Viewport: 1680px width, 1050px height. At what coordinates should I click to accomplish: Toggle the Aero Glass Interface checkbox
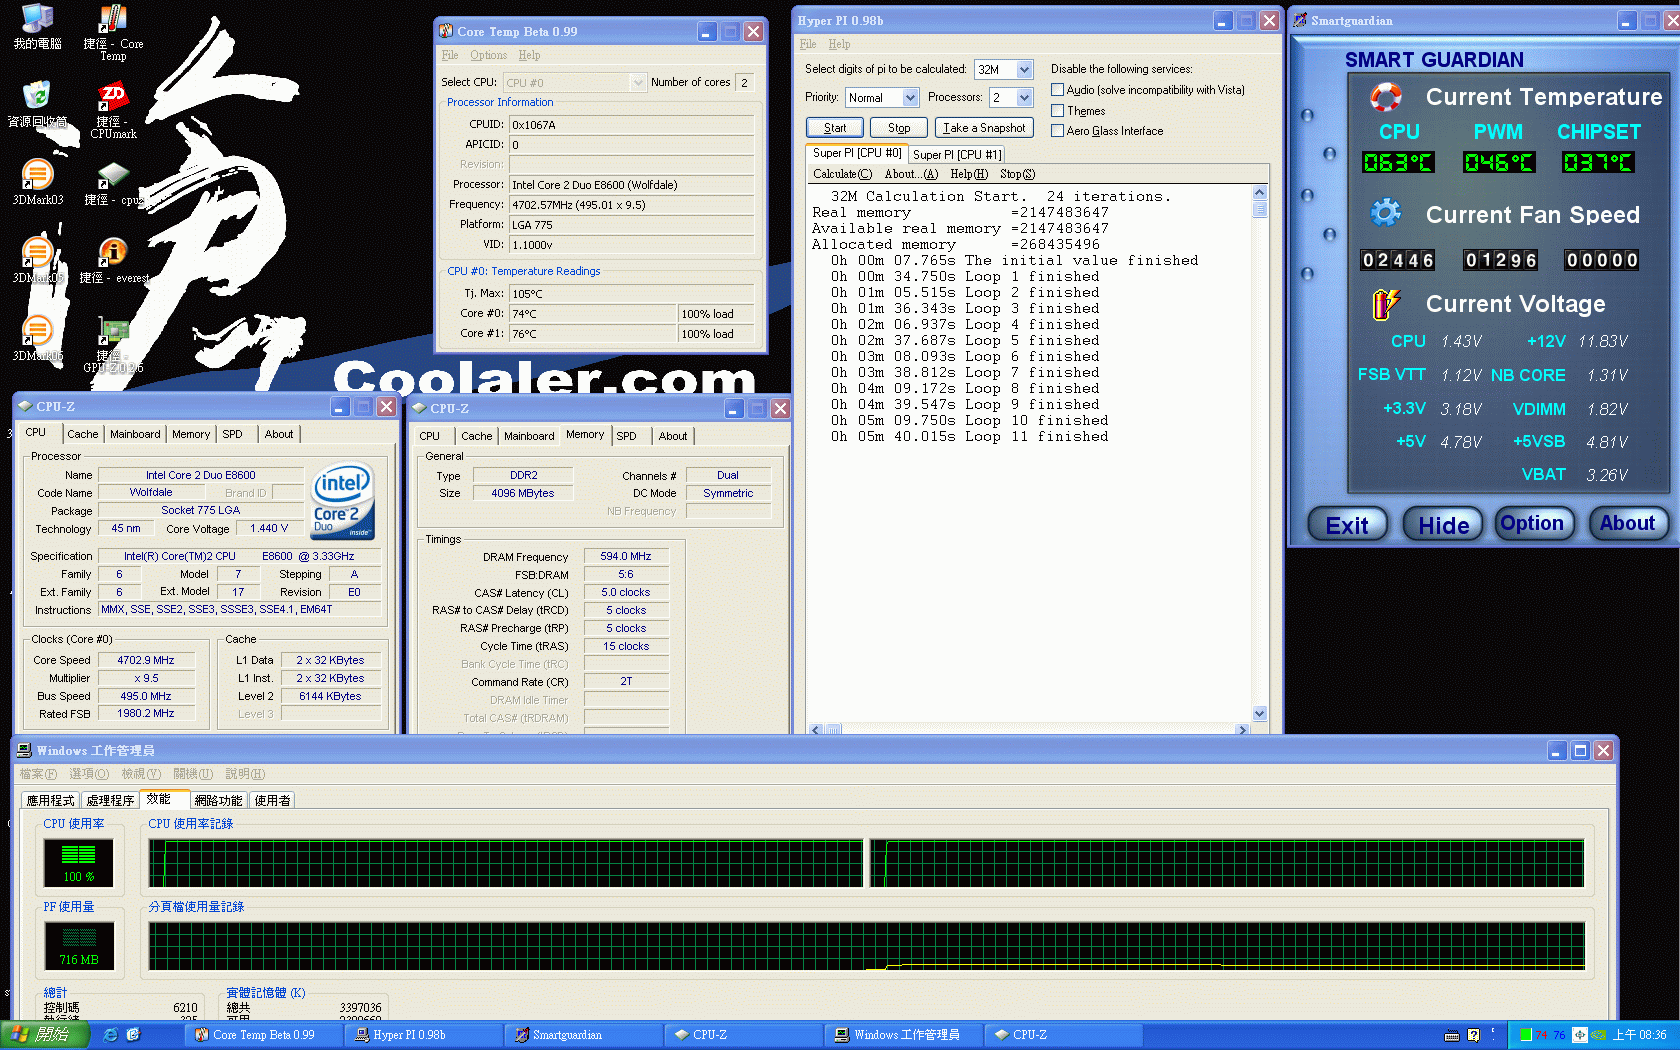click(1057, 131)
